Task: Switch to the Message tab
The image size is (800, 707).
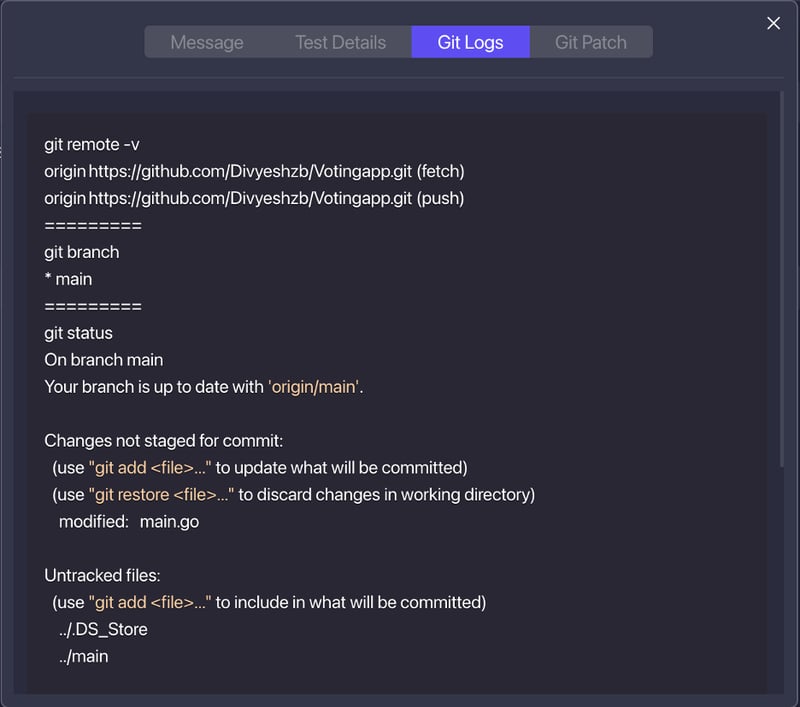Action: pyautogui.click(x=207, y=42)
